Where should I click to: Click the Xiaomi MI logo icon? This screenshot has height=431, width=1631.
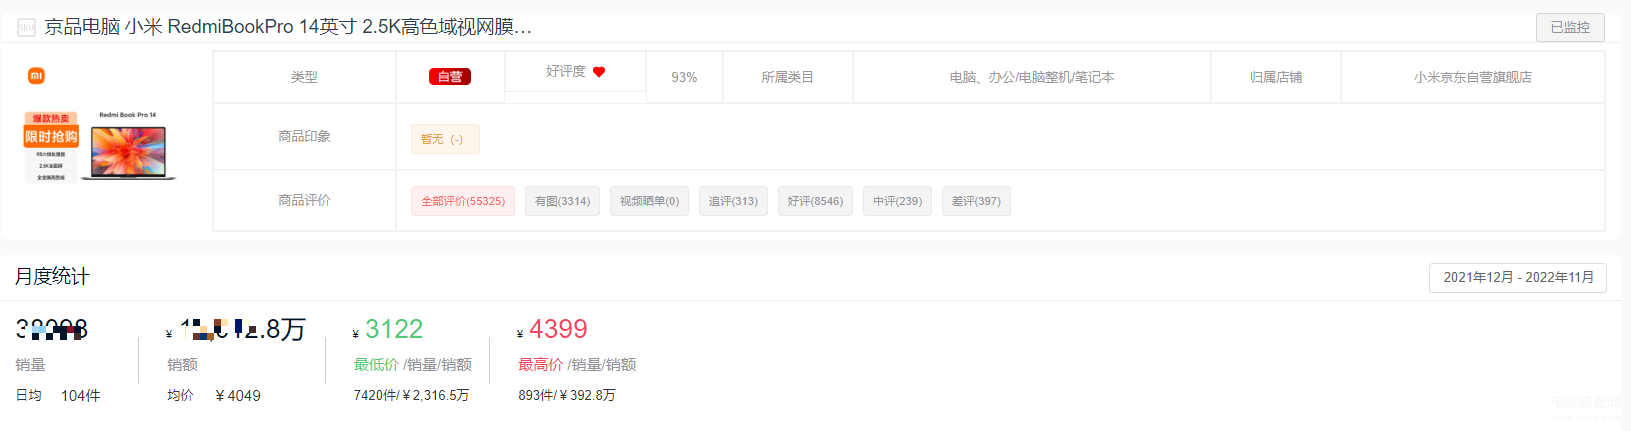tap(36, 75)
